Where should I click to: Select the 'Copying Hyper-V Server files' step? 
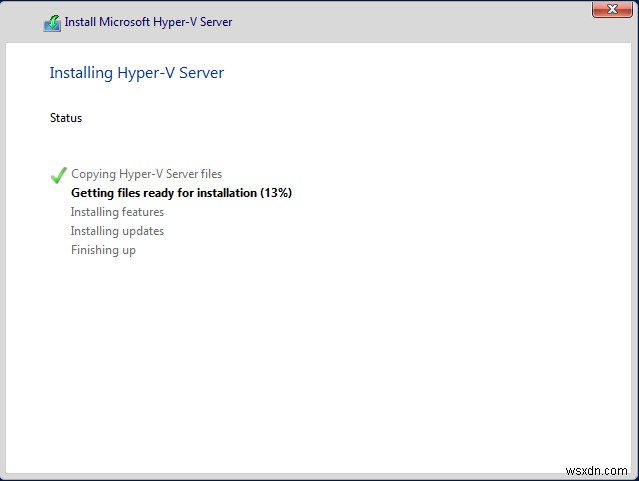[x=146, y=174]
